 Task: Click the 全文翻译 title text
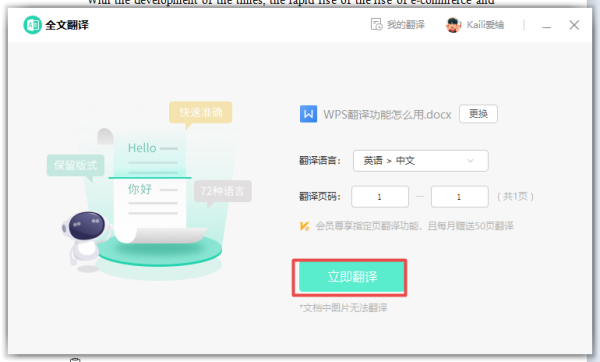click(x=67, y=25)
